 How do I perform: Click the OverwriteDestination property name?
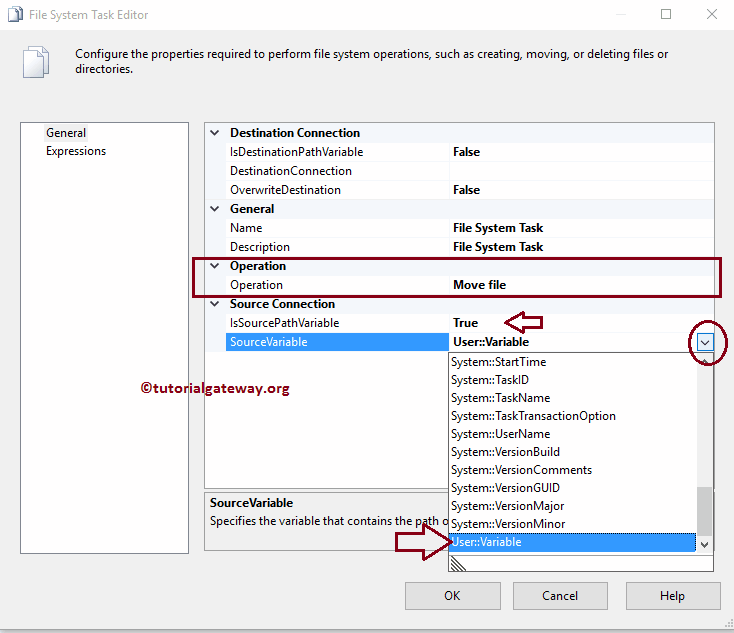click(x=285, y=190)
